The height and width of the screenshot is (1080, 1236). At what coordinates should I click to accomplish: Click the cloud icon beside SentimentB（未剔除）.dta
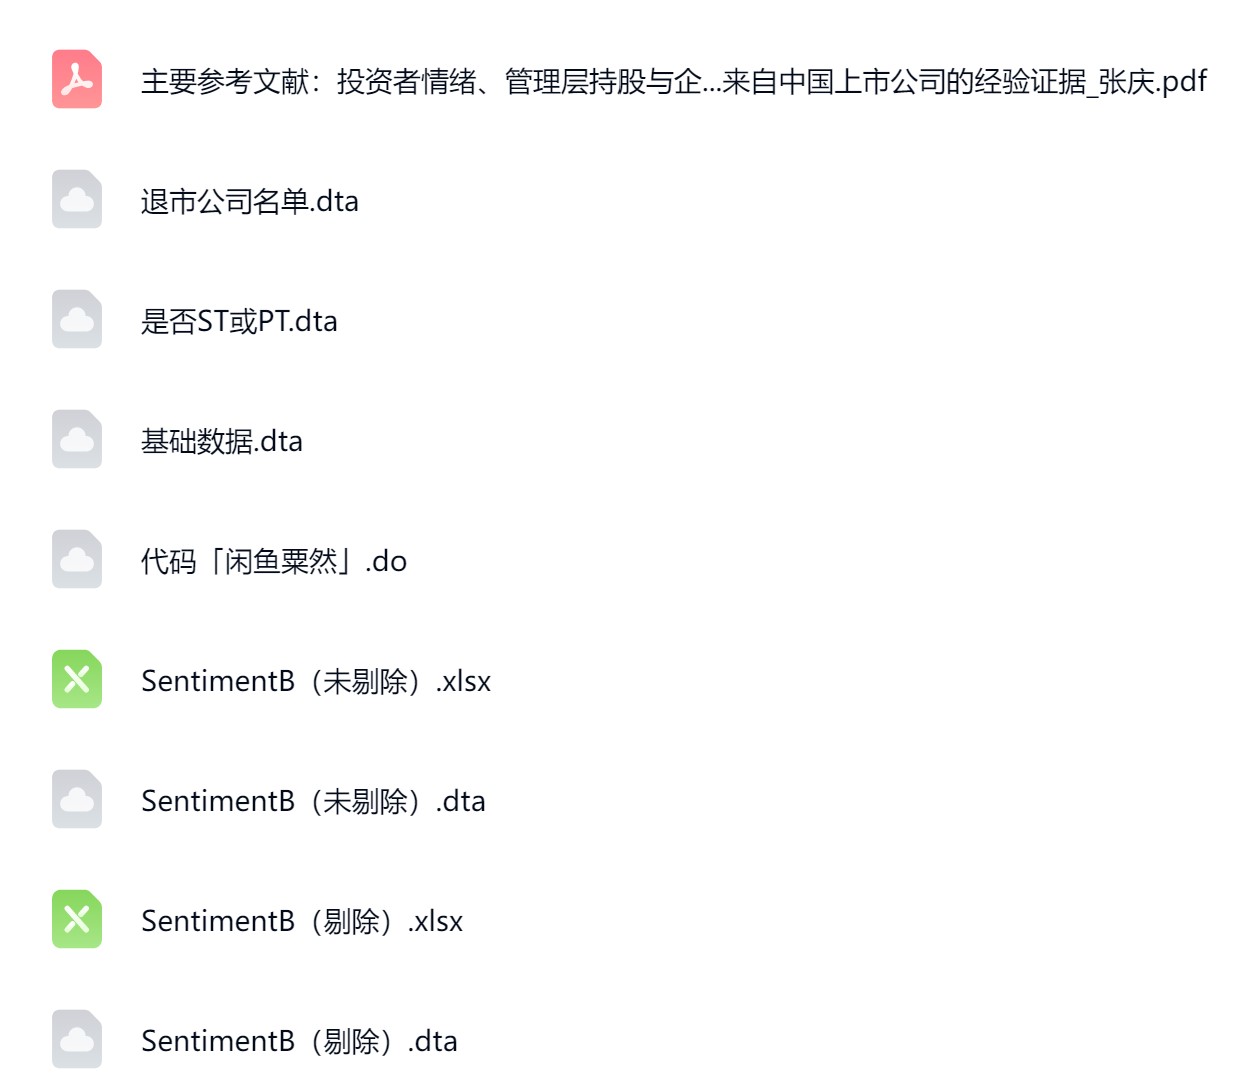[77, 800]
